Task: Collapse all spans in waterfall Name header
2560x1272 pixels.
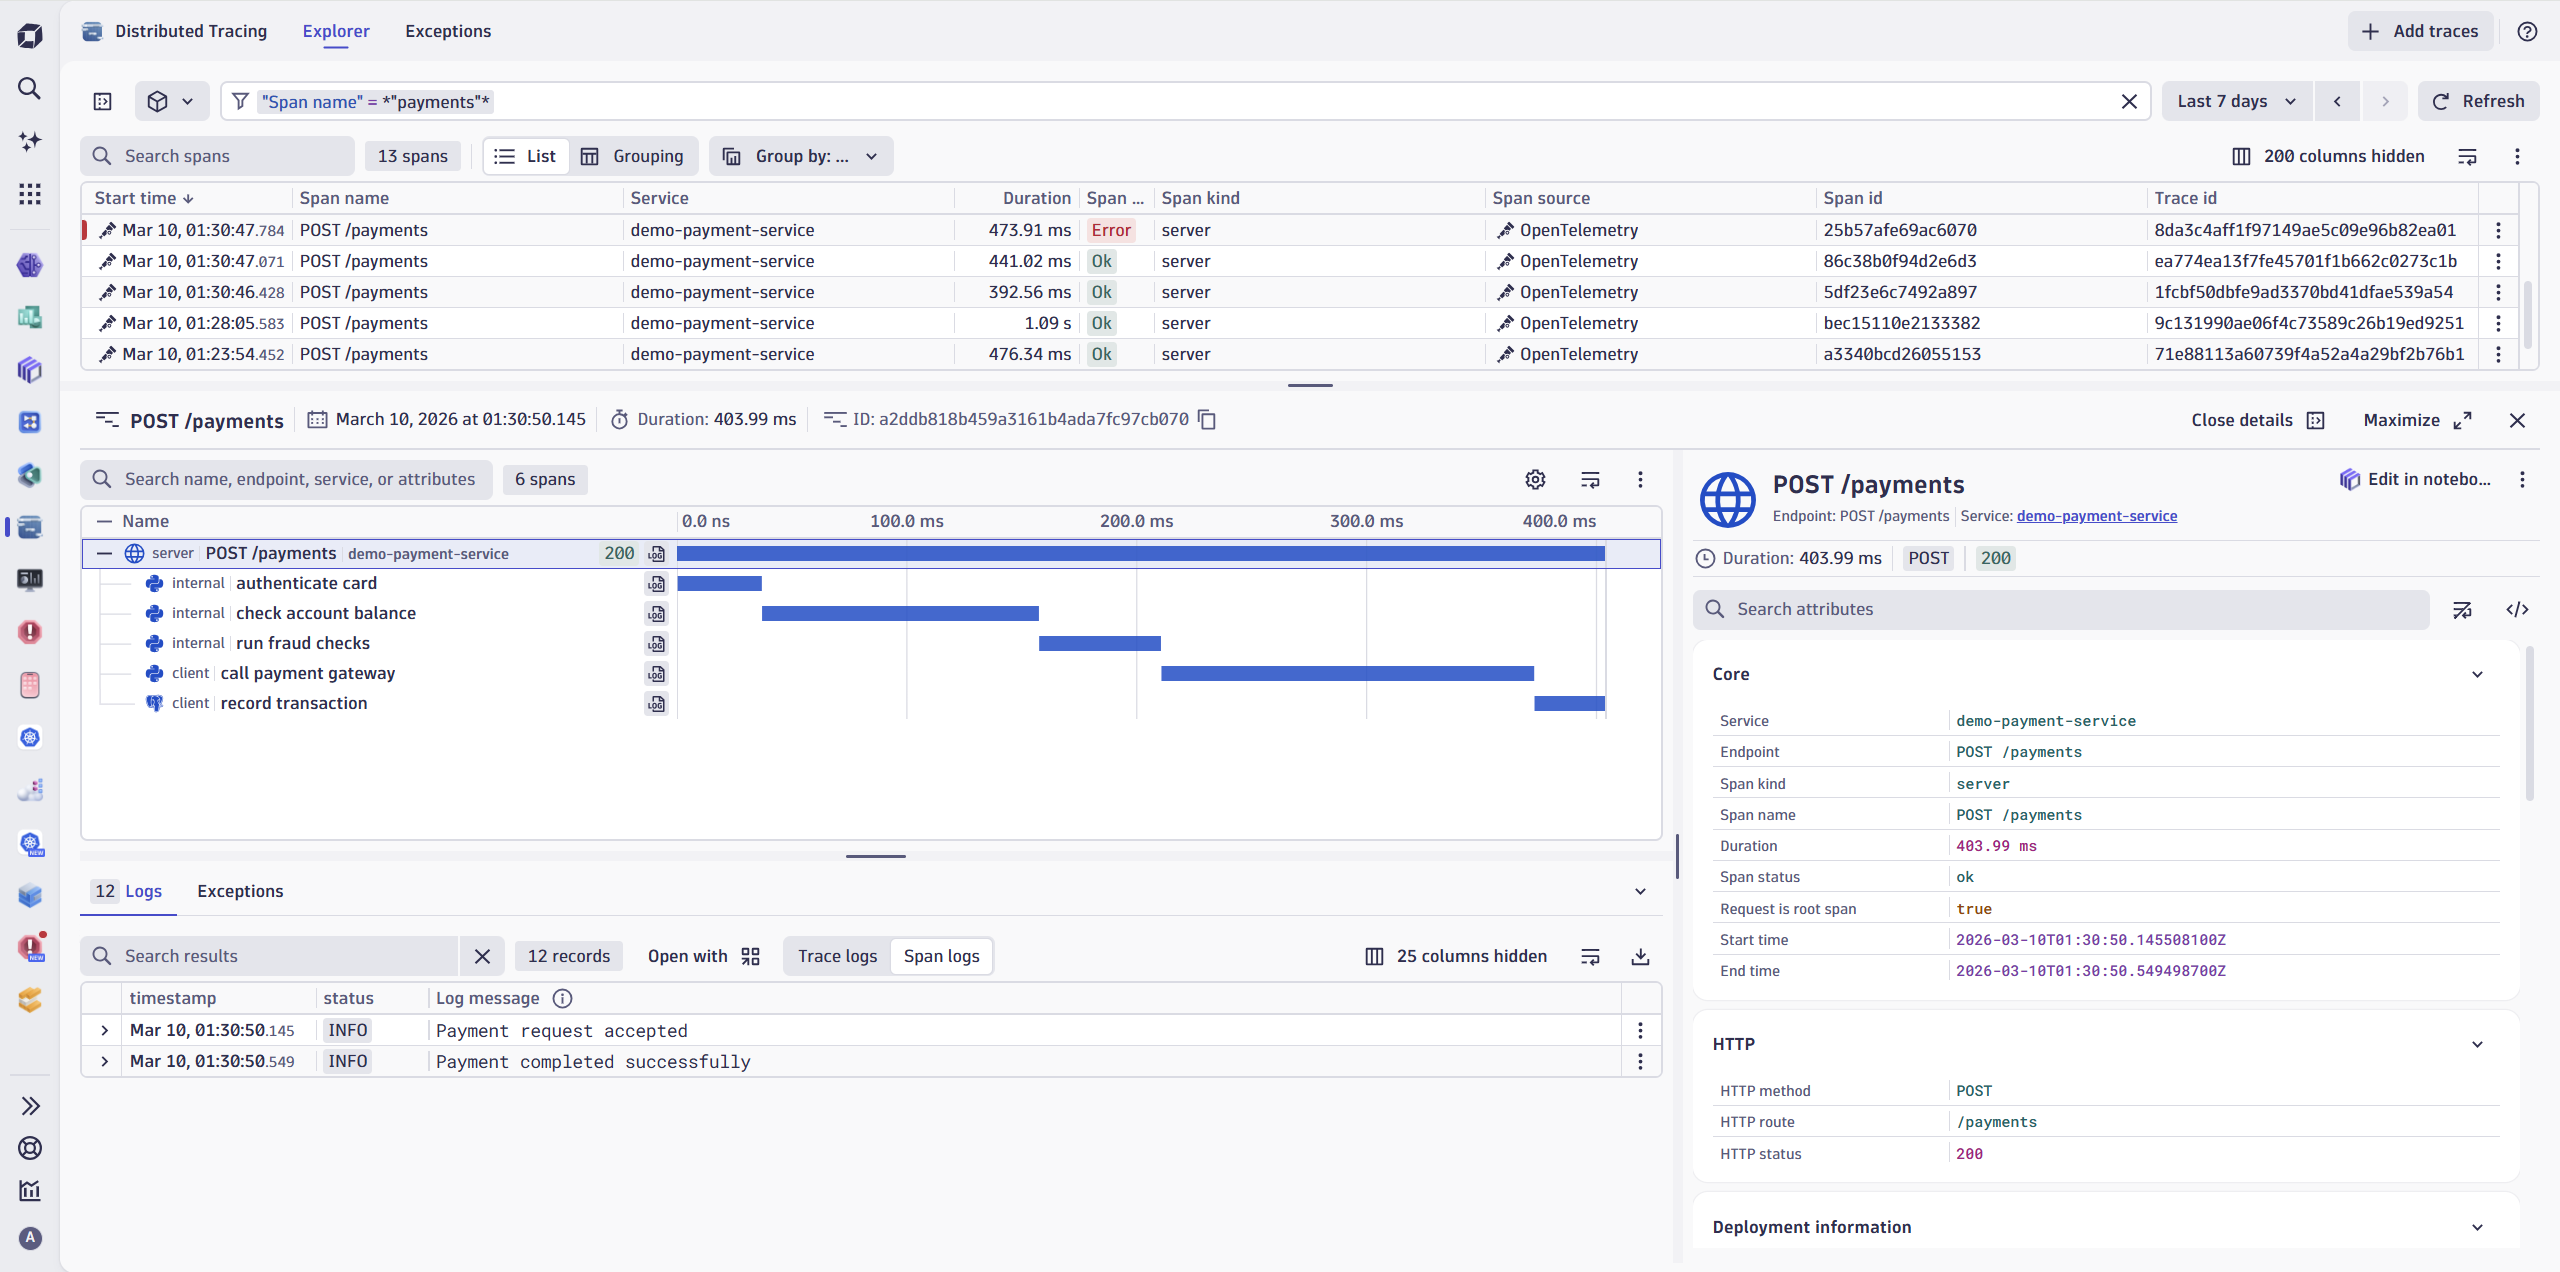Action: click(x=104, y=521)
